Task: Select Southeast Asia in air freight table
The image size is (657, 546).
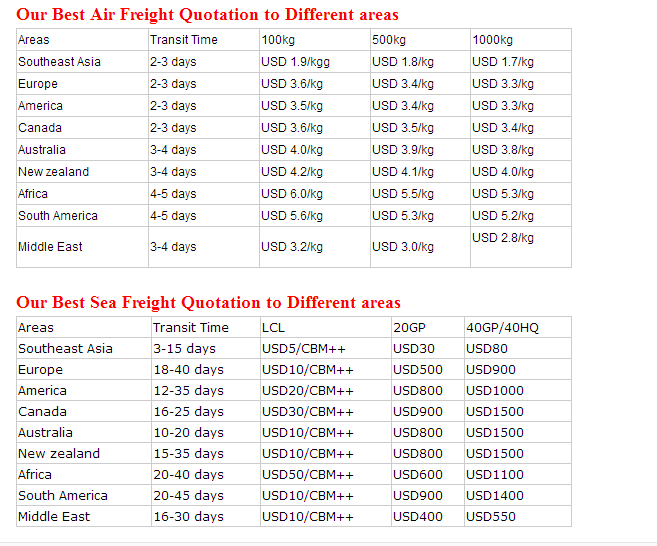Action: 59,62
